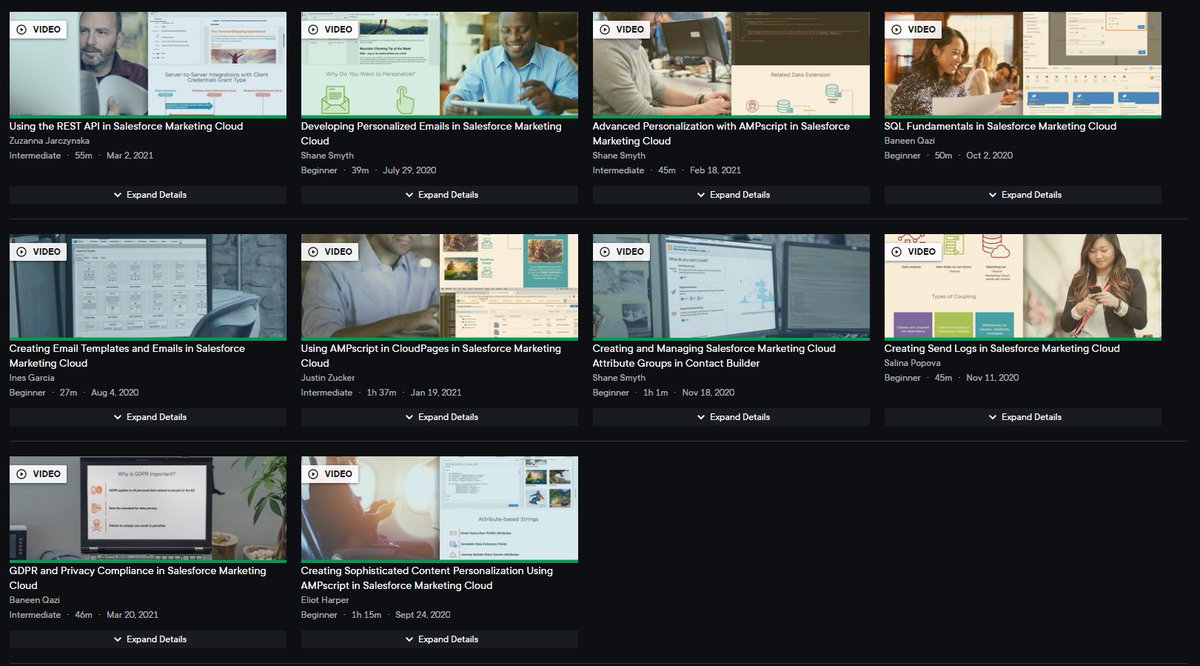Click VIDEO badge on Advanced Personalization AMPscript course
Image resolution: width=1200 pixels, height=666 pixels.
[623, 30]
